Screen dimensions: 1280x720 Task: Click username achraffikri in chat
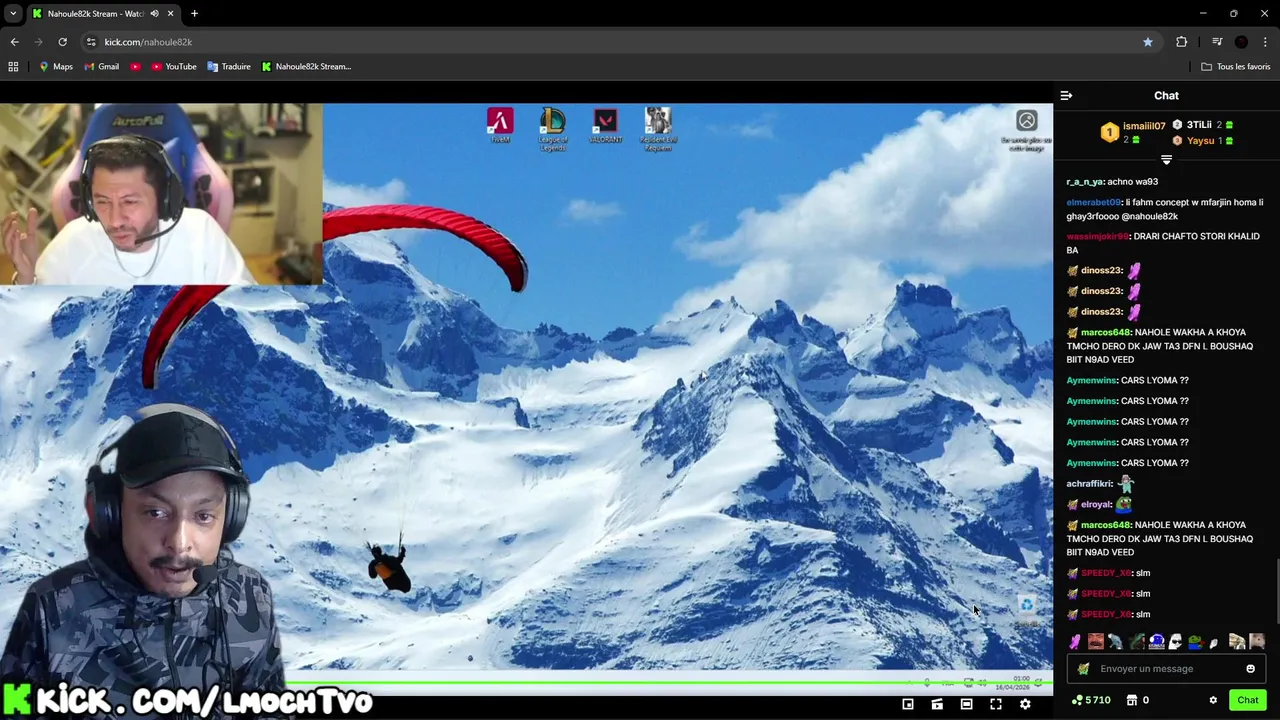pos(1089,484)
